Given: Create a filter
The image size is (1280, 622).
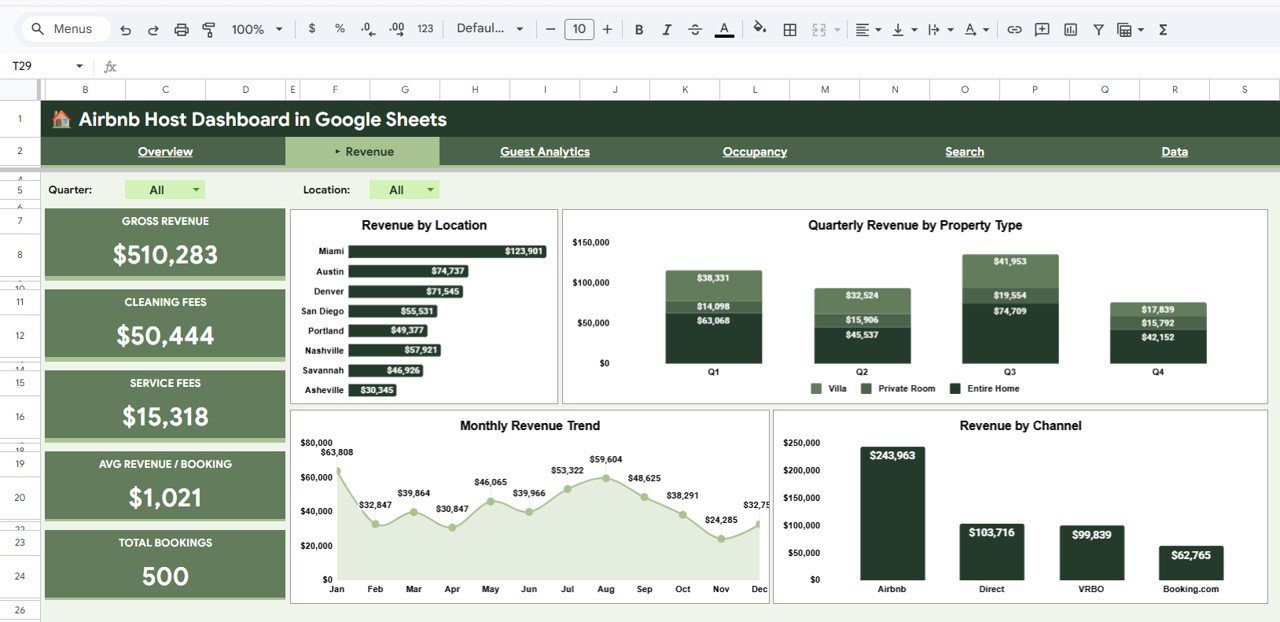Looking at the screenshot, I should 1097,29.
